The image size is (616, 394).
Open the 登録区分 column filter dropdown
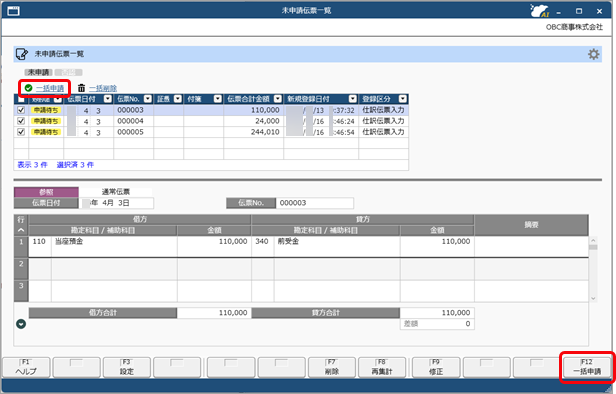tap(403, 99)
